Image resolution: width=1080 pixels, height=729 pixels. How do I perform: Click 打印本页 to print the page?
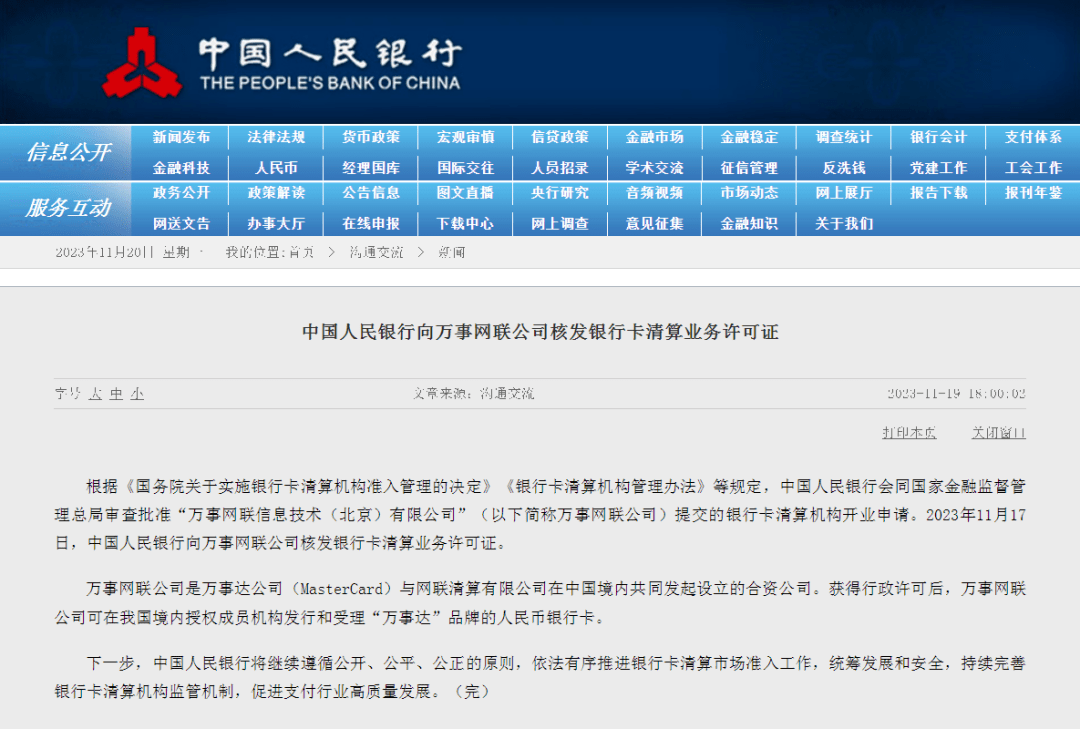point(909,433)
